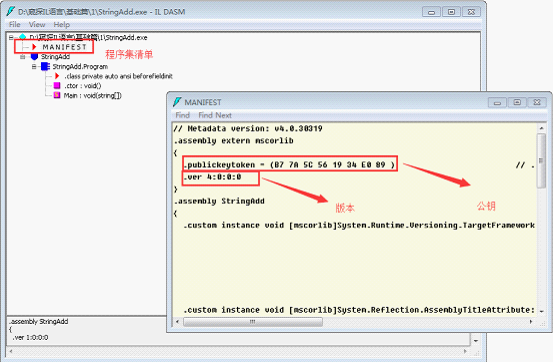Click the magenta static icon of Main method

point(57,95)
